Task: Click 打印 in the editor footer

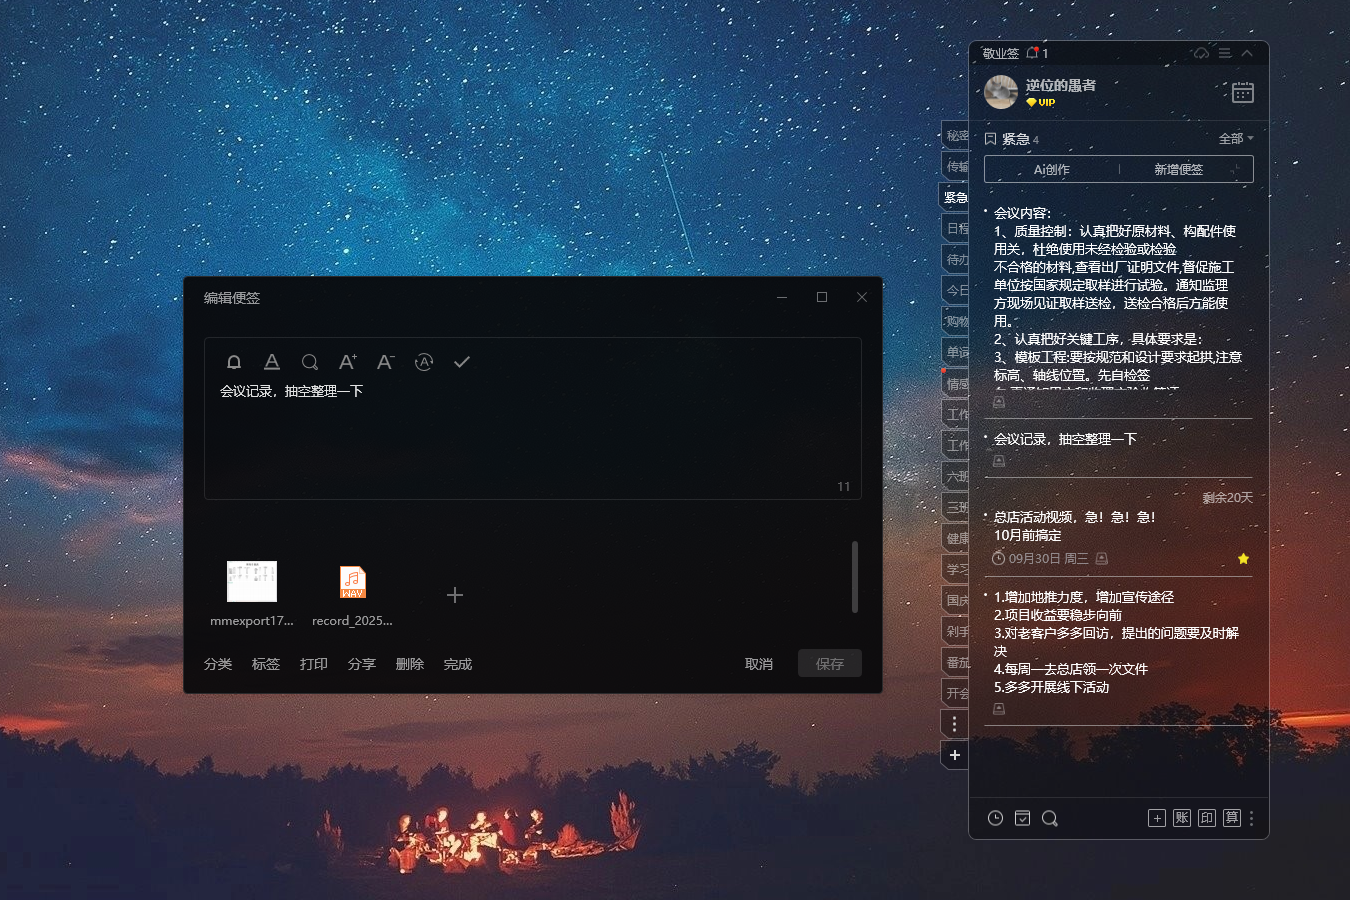Action: coord(314,664)
